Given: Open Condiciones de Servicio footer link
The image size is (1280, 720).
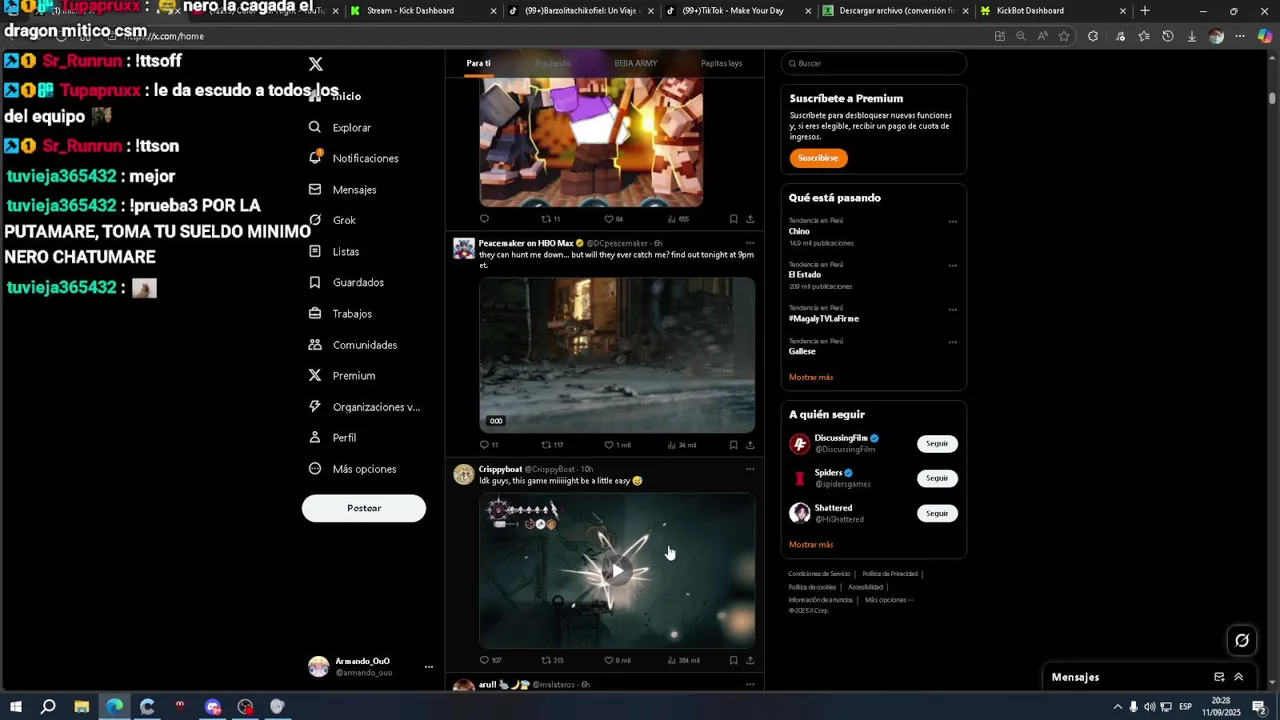Looking at the screenshot, I should [819, 574].
